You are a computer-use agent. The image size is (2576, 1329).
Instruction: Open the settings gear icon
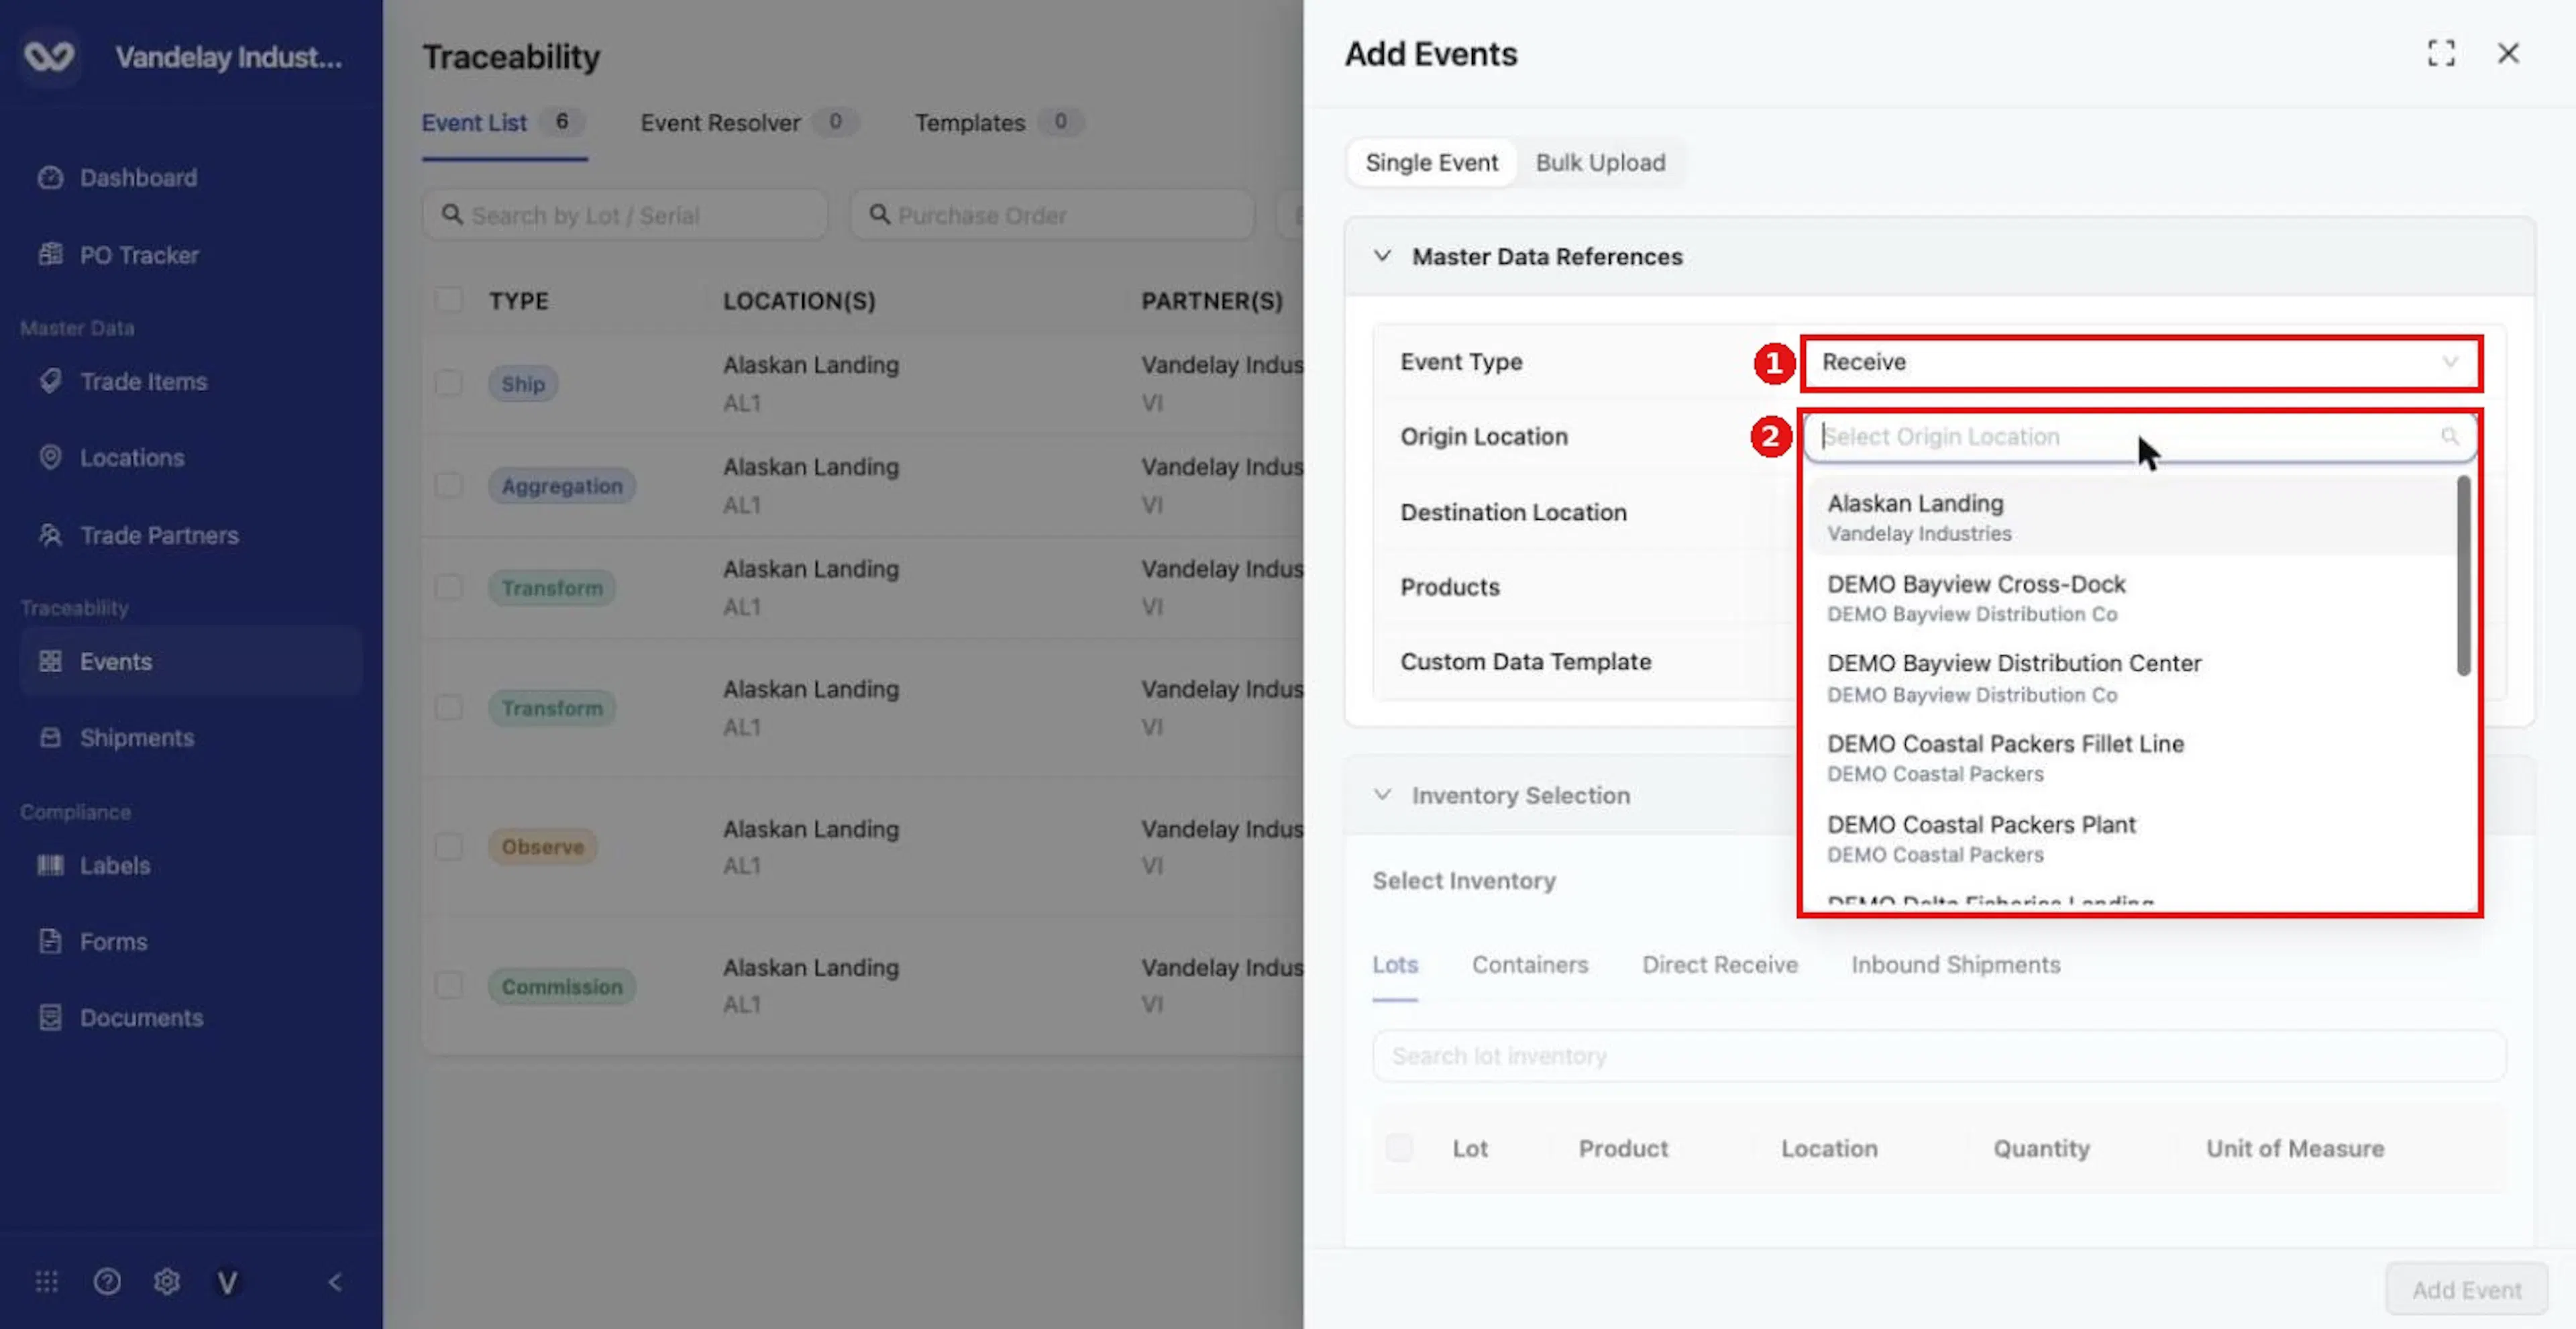167,1281
